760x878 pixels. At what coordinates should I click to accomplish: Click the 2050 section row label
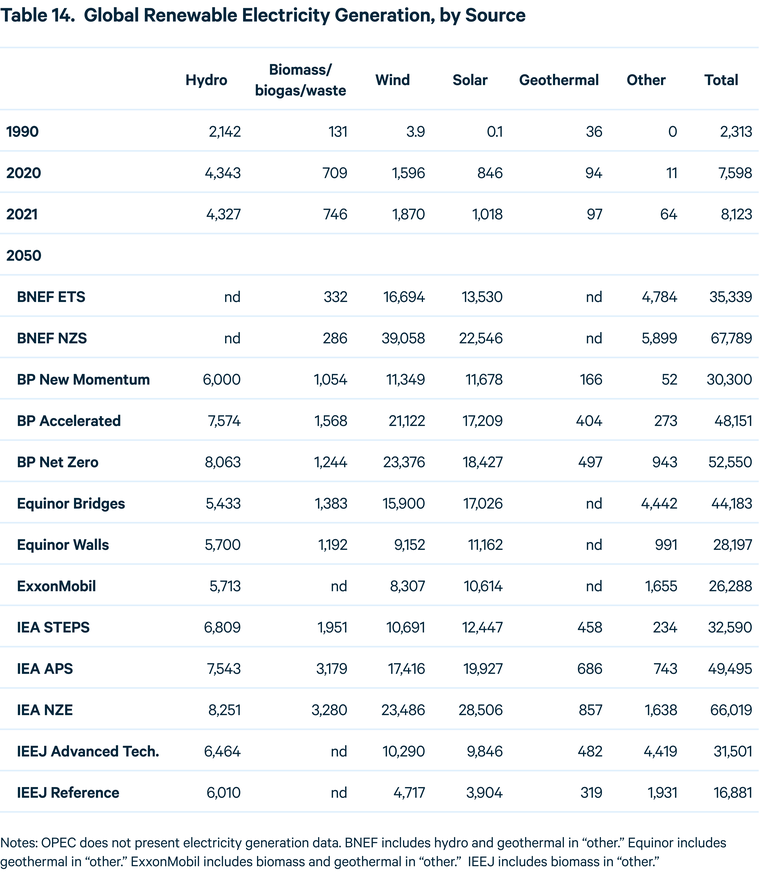pos(24,256)
